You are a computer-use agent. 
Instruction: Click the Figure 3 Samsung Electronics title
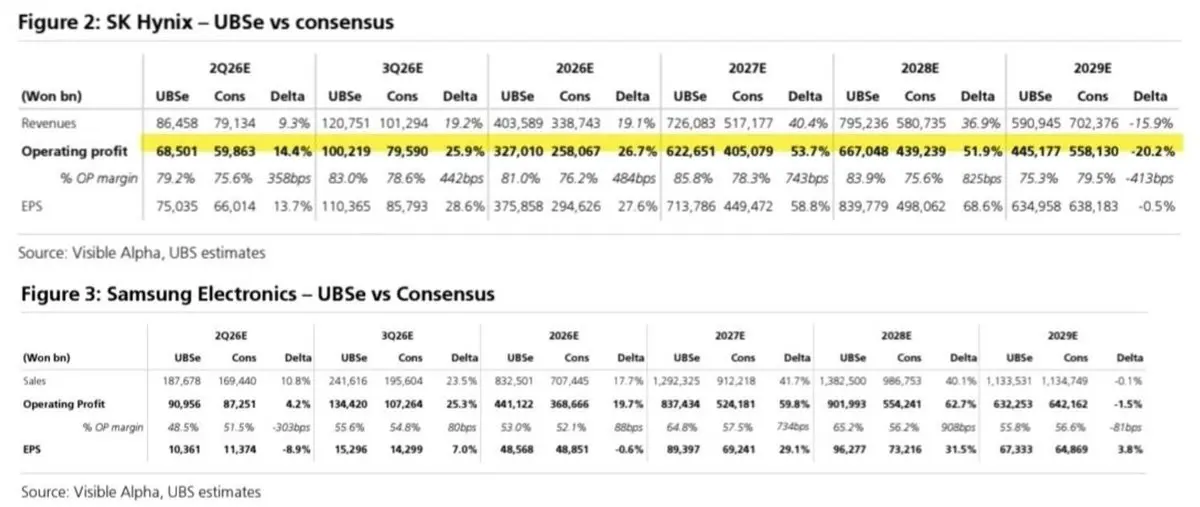tap(255, 294)
